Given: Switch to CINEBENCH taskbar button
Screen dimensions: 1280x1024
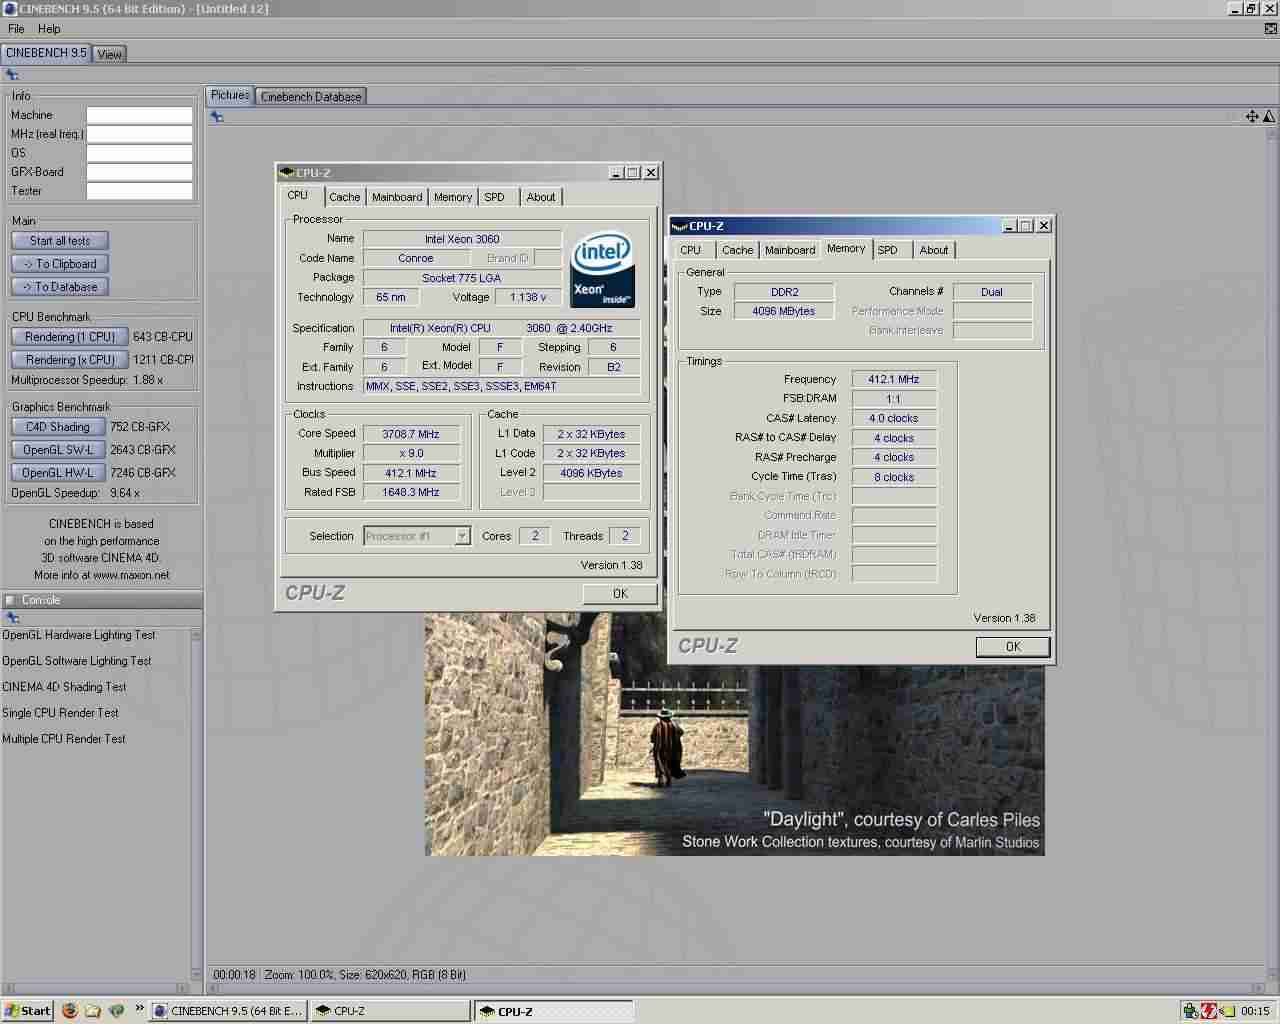Looking at the screenshot, I should 228,1011.
